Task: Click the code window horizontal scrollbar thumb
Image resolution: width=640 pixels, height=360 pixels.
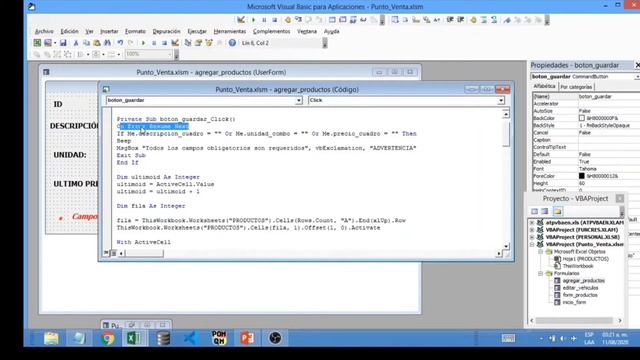Action: point(144,253)
